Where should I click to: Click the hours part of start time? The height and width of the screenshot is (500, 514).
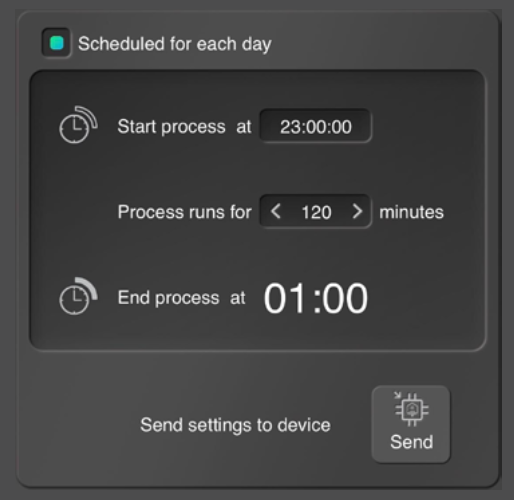point(289,127)
